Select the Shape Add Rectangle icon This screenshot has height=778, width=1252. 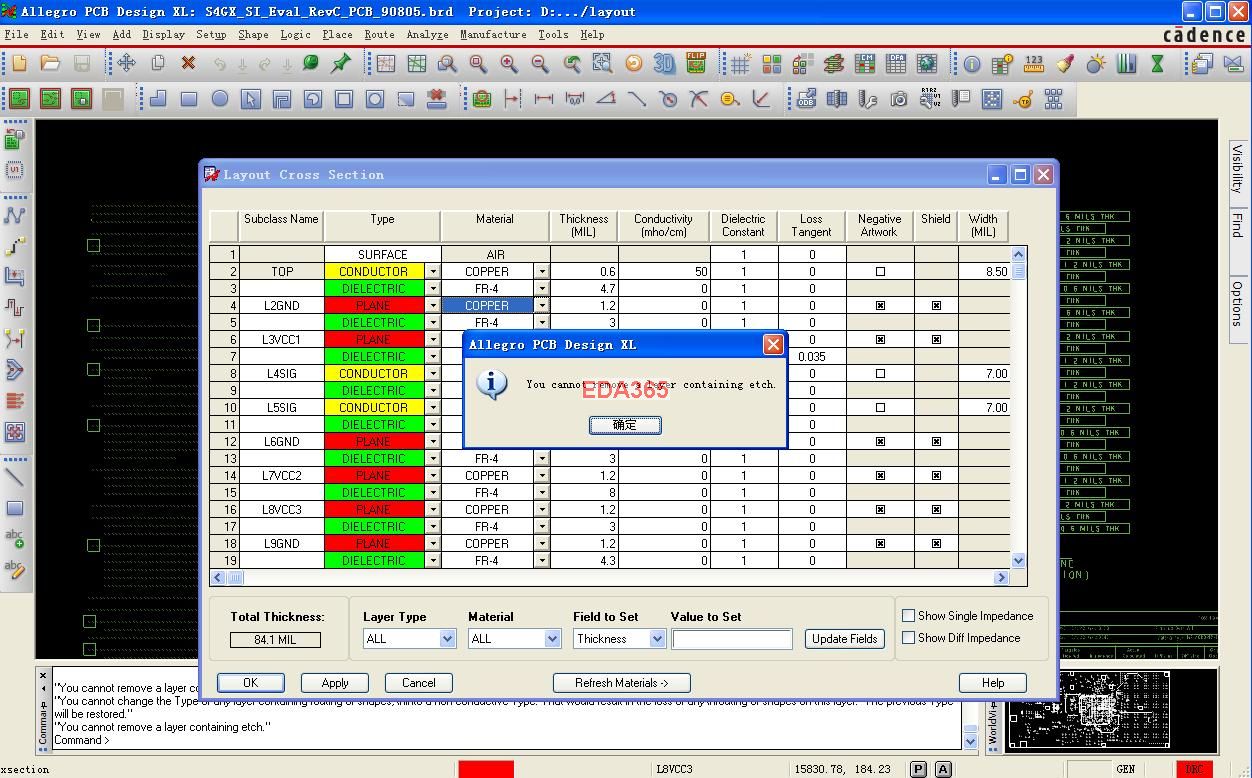[188, 99]
